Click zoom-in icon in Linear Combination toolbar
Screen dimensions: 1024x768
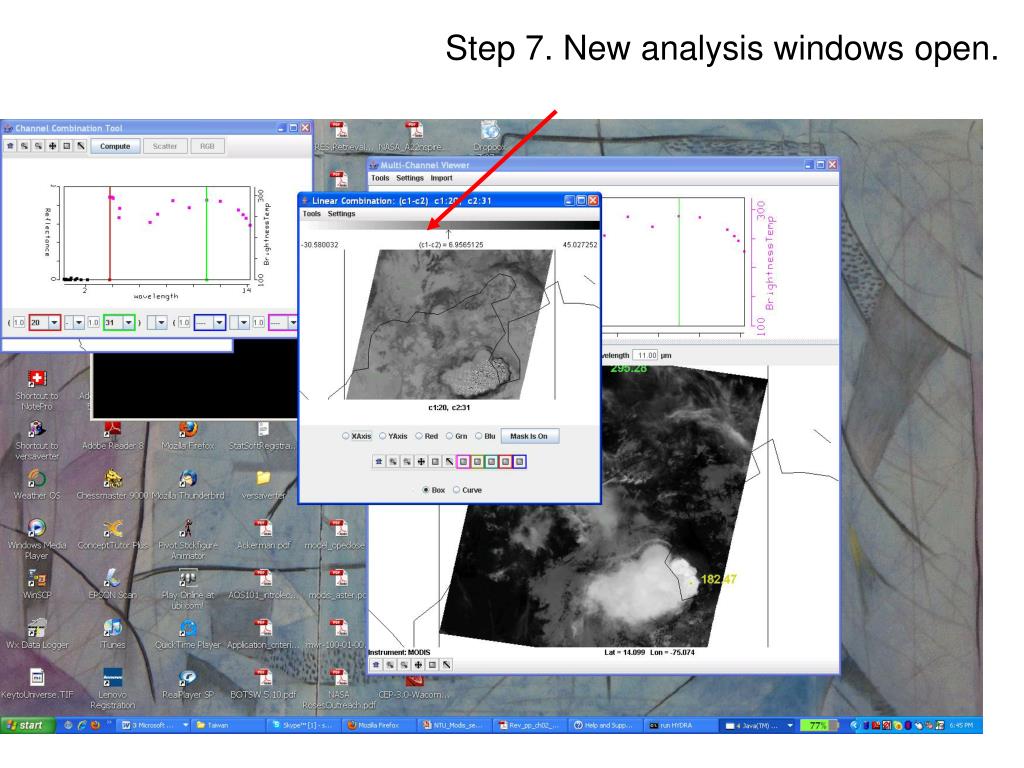393,462
